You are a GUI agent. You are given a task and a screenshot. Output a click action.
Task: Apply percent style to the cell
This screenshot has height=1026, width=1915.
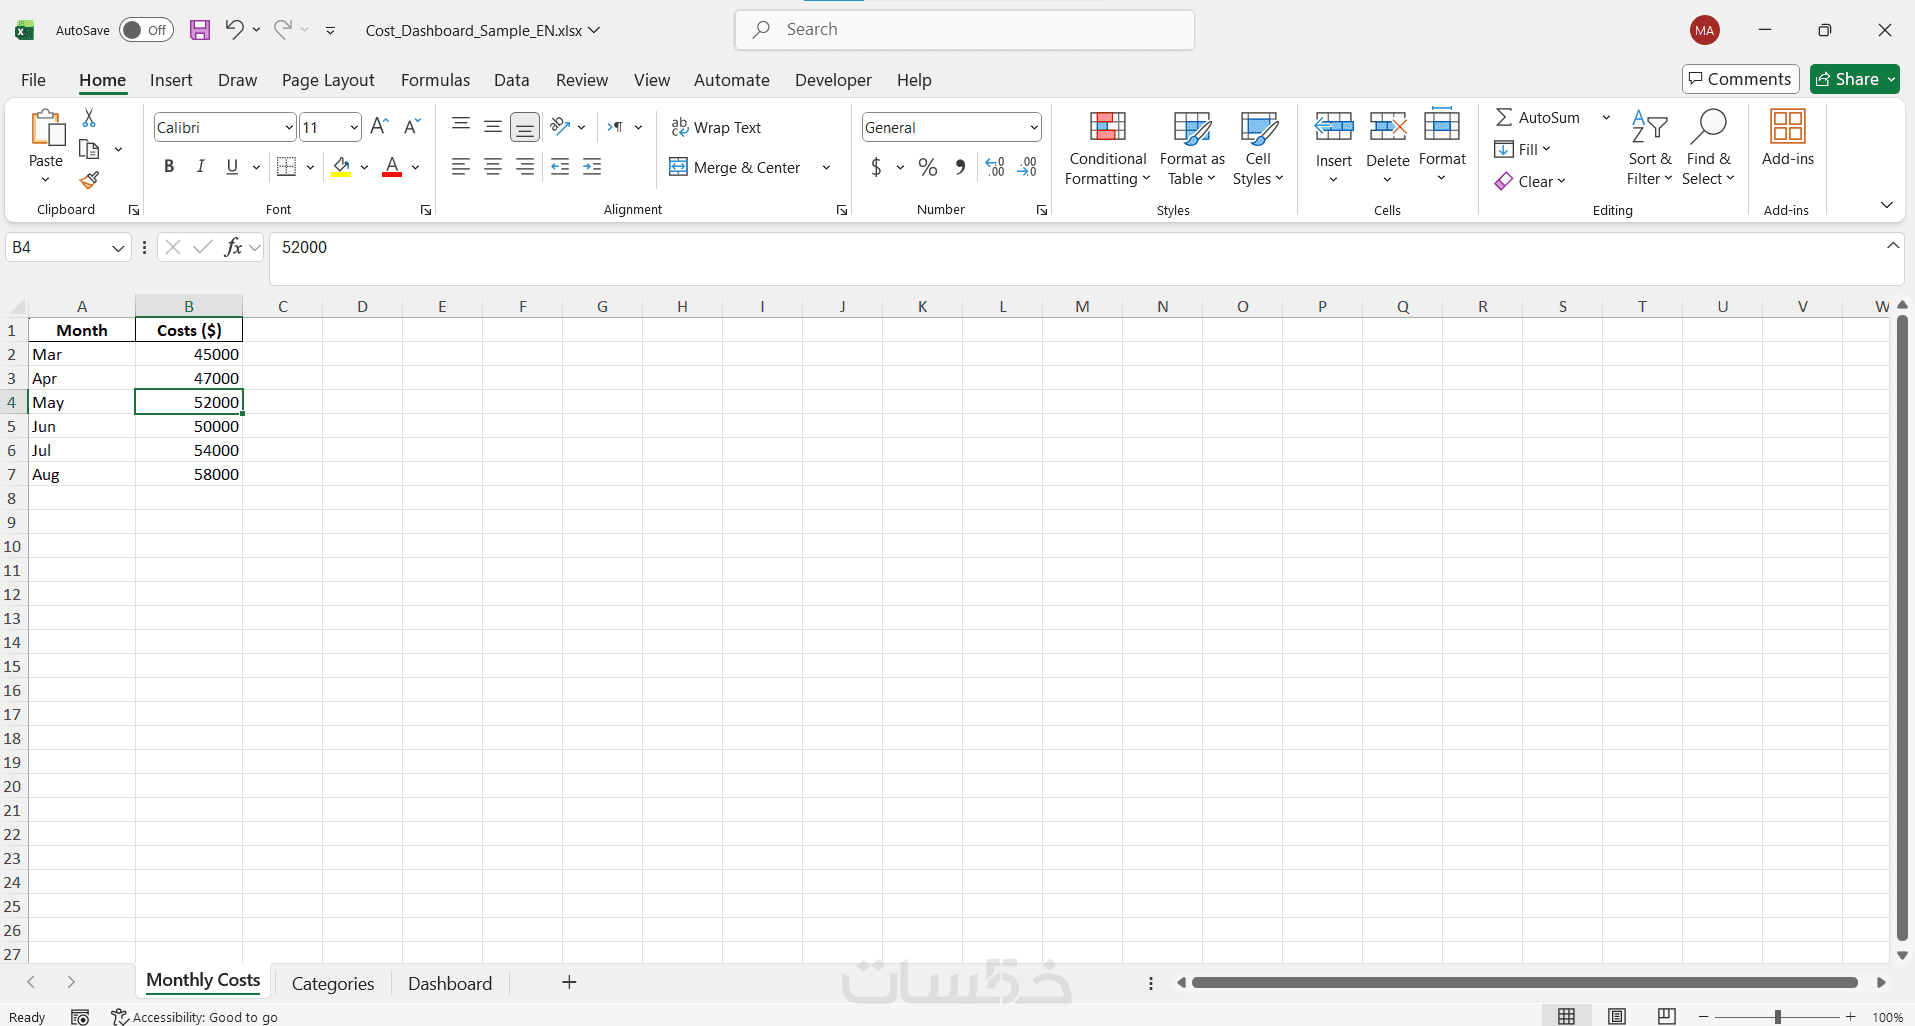[x=928, y=167]
